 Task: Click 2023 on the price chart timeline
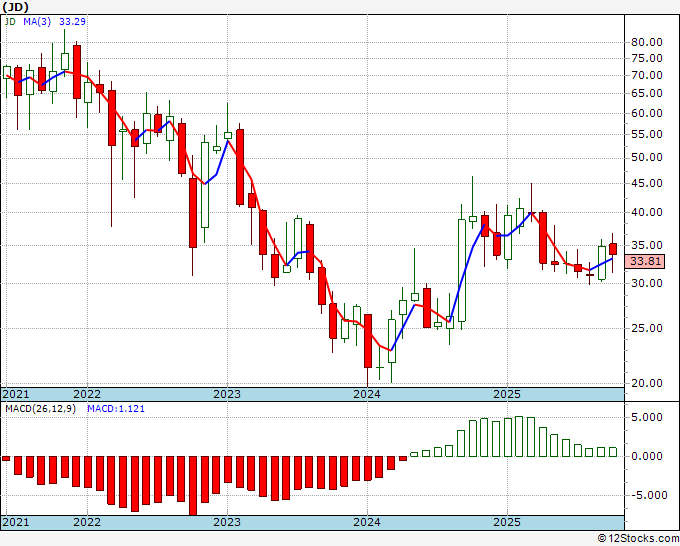point(227,394)
